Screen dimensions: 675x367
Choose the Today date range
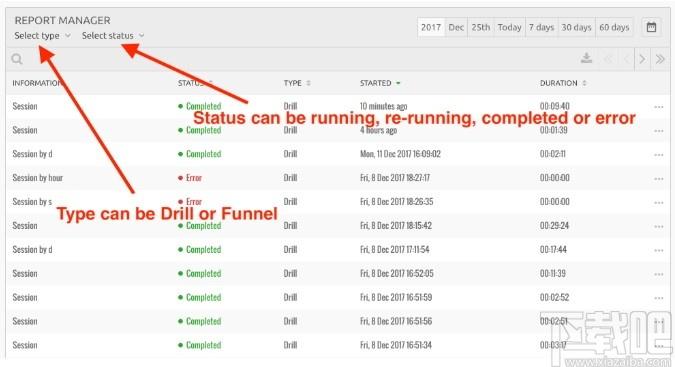(x=509, y=28)
